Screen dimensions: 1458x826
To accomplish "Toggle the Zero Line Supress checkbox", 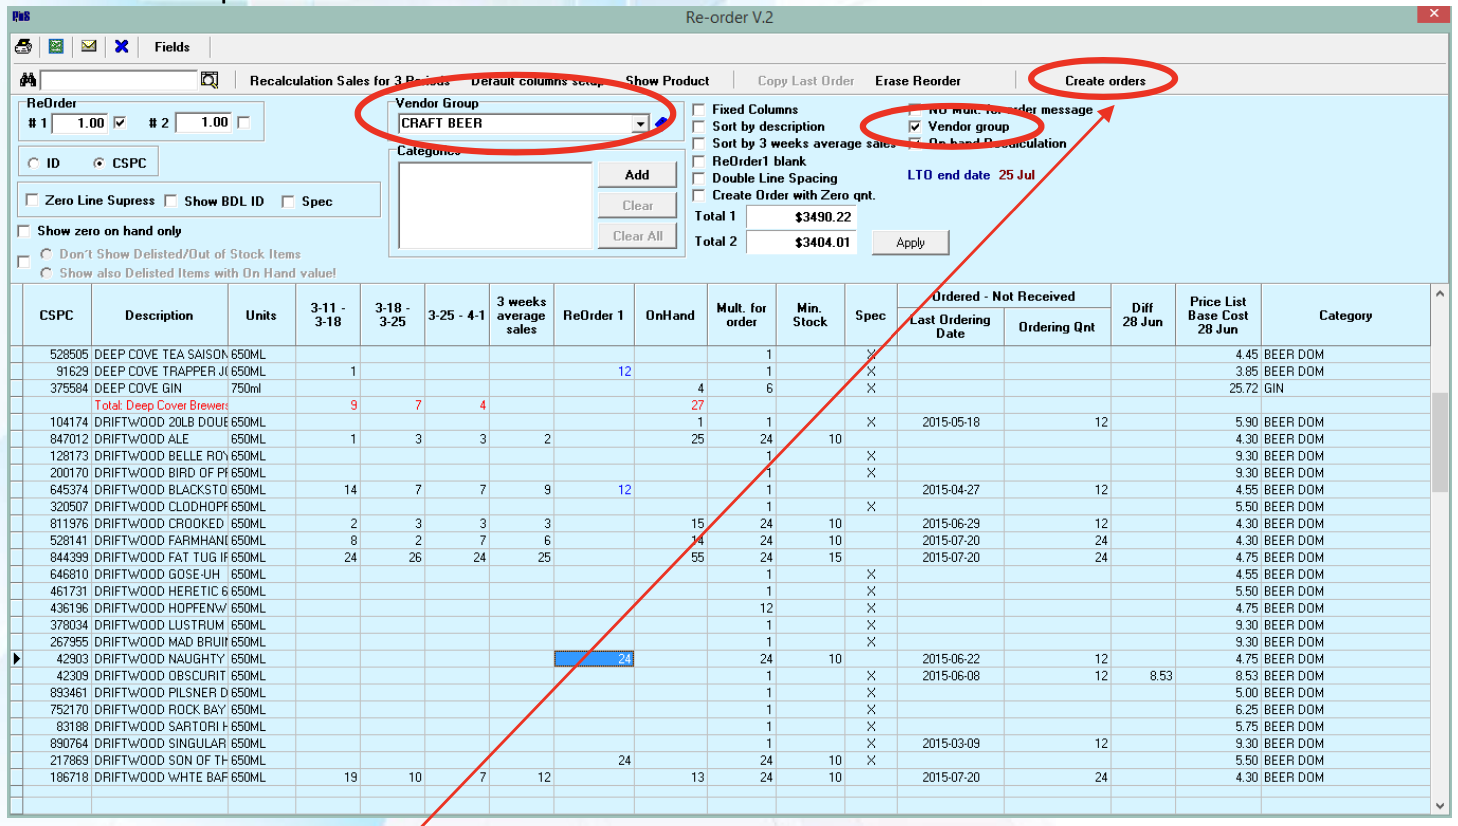I will click(x=32, y=200).
